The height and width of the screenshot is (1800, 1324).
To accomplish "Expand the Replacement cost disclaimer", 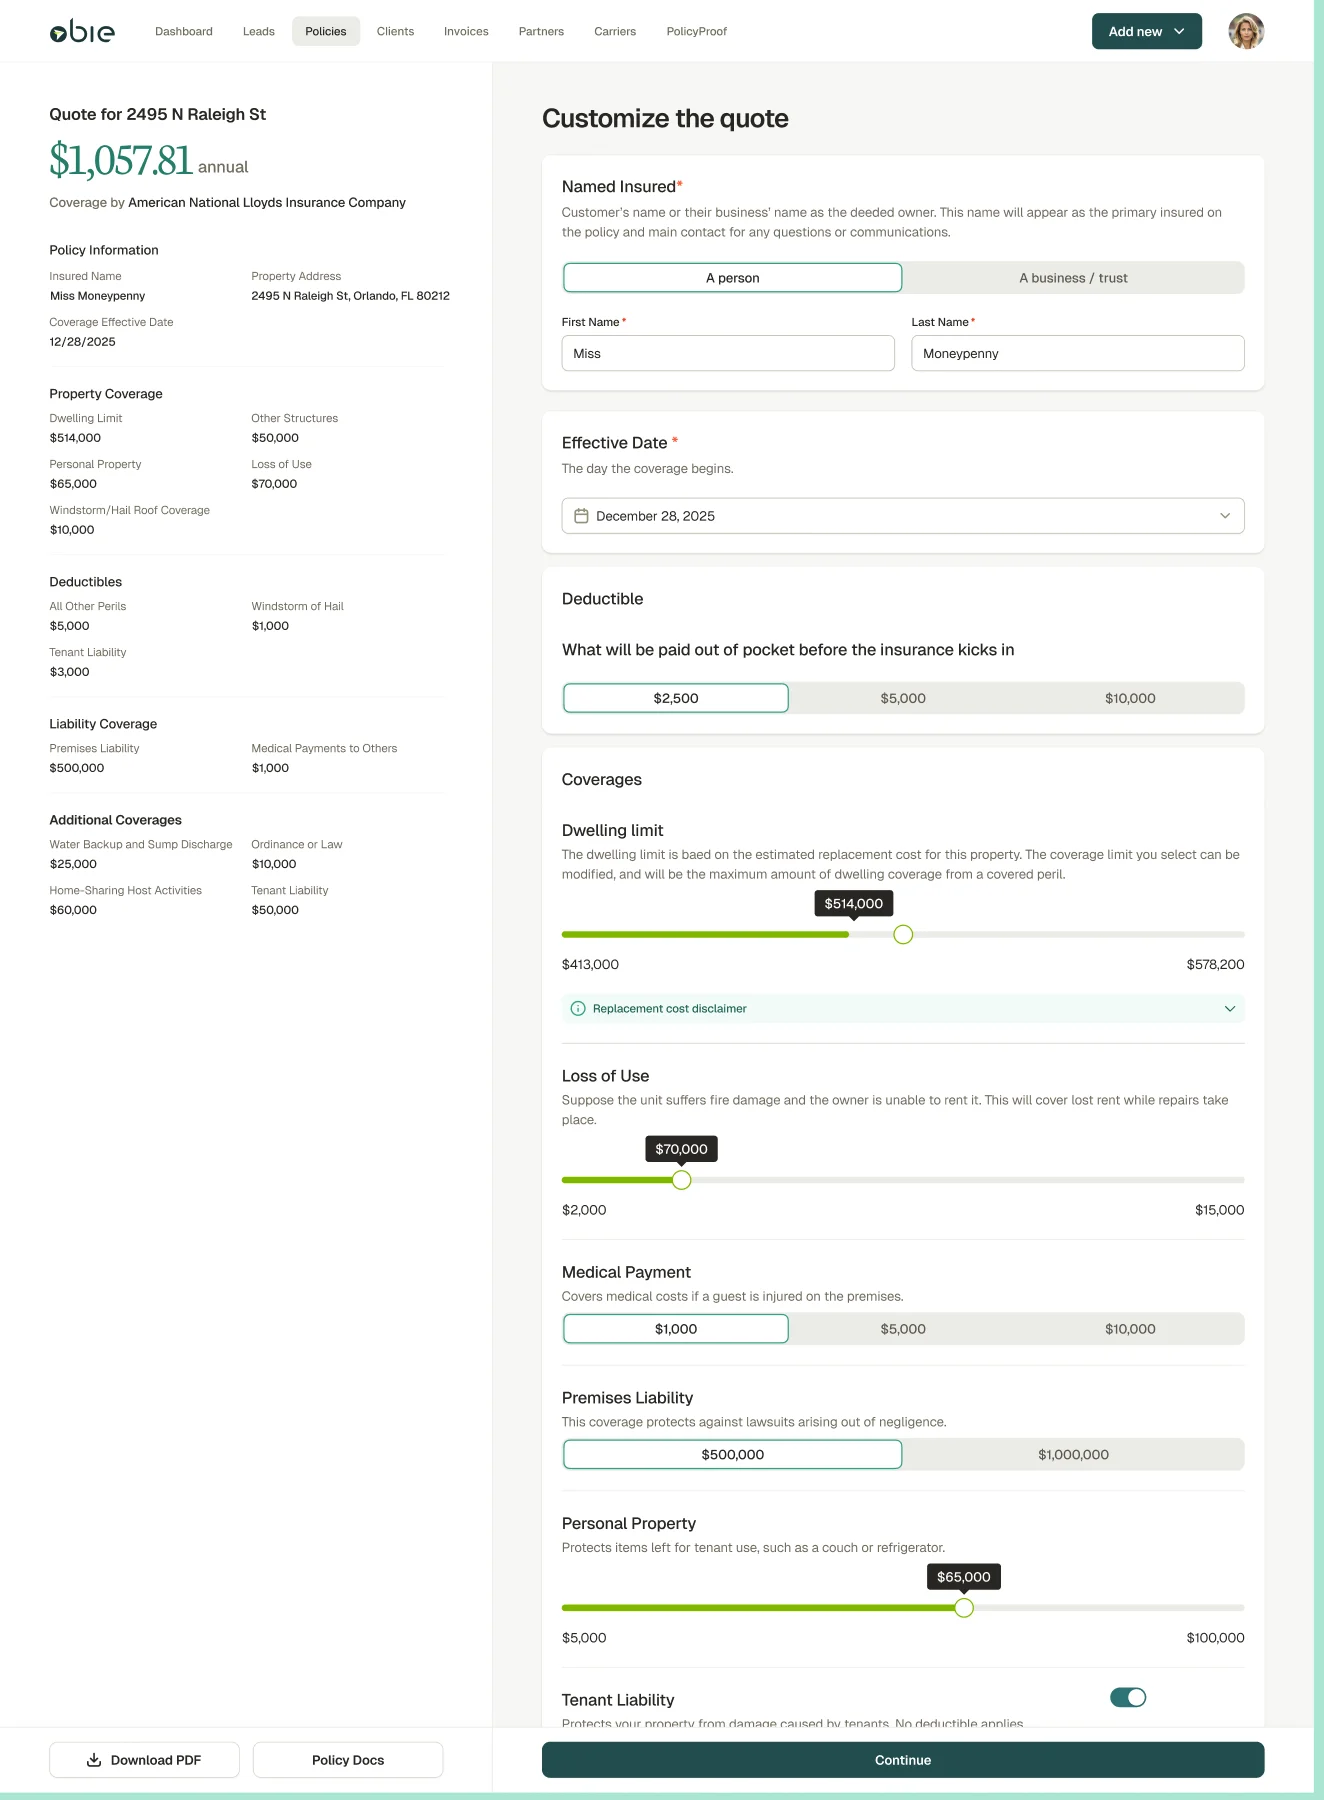I will point(903,1008).
